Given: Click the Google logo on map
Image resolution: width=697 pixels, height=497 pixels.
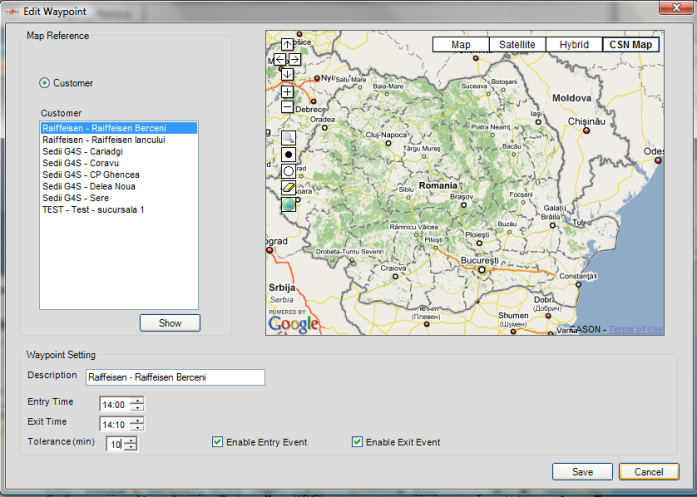Looking at the screenshot, I should (x=293, y=324).
